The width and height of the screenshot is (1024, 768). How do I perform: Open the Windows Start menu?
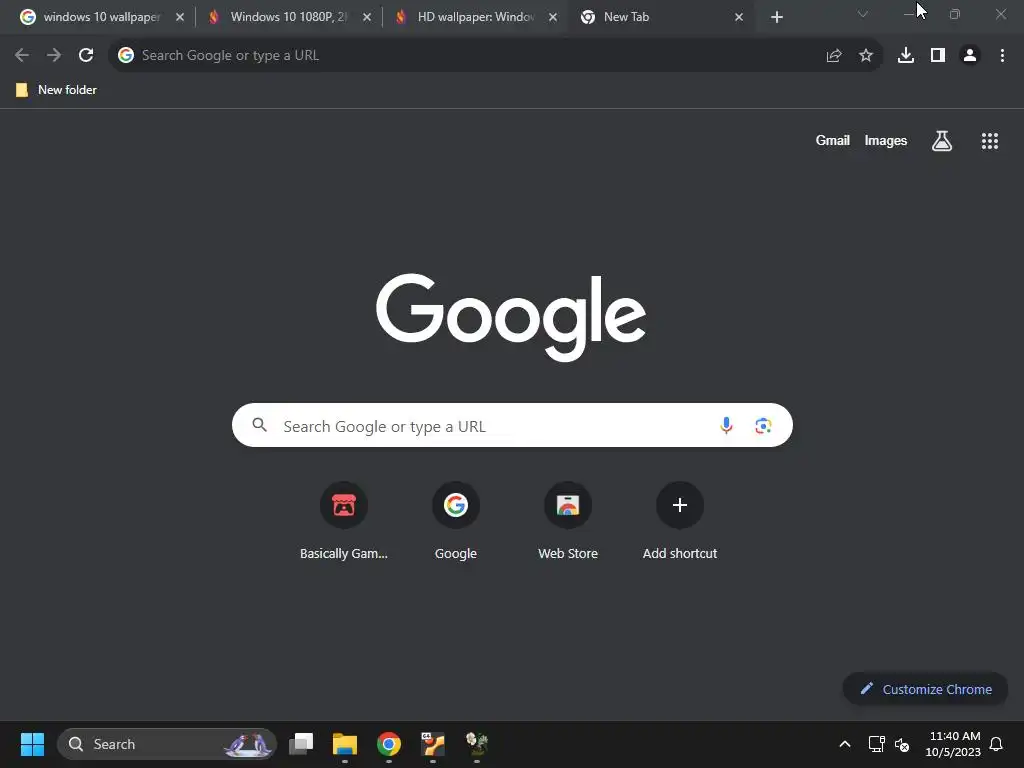[x=32, y=744]
